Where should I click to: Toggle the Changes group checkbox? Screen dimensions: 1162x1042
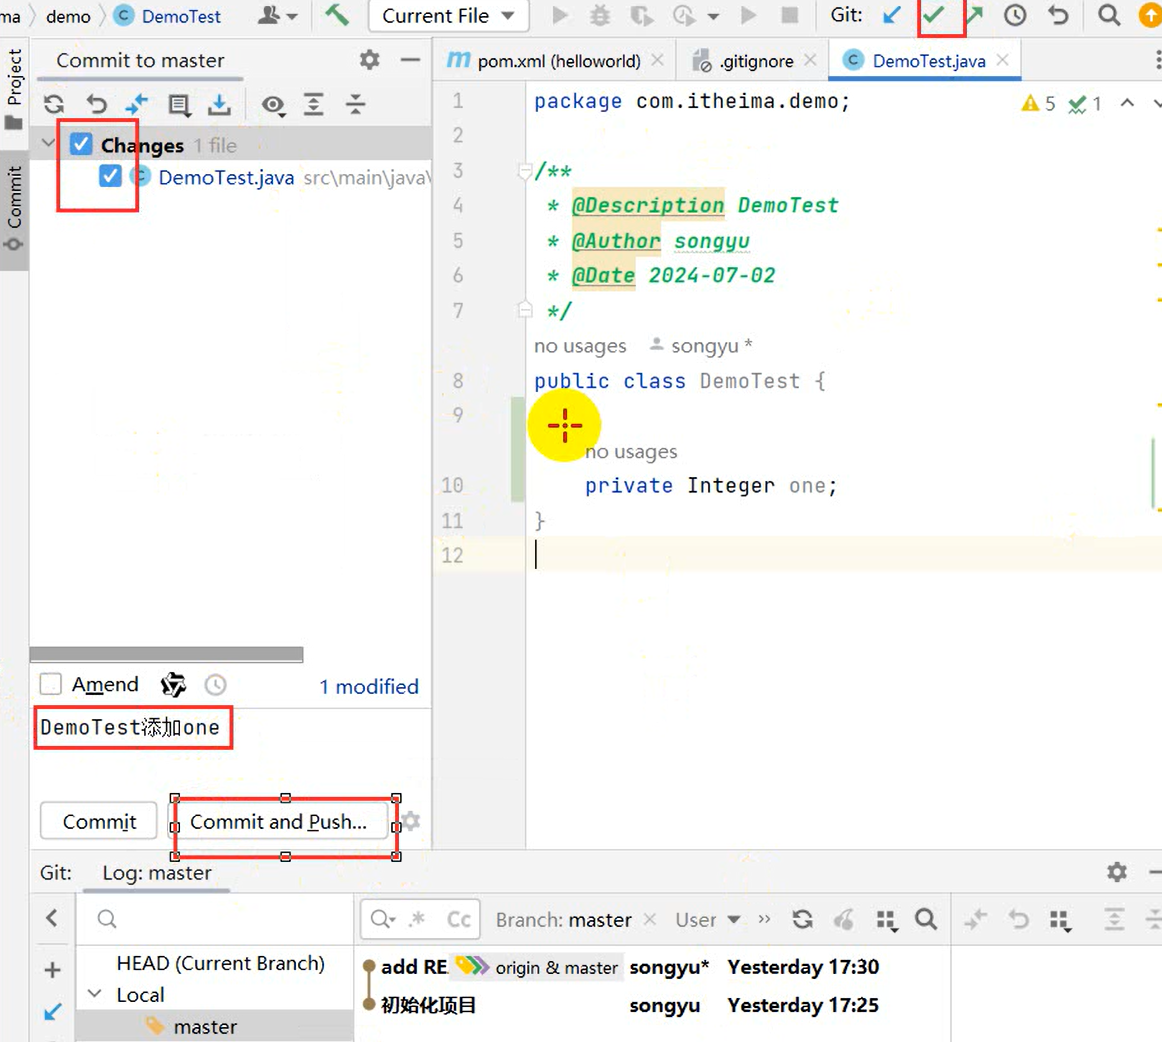tap(82, 144)
